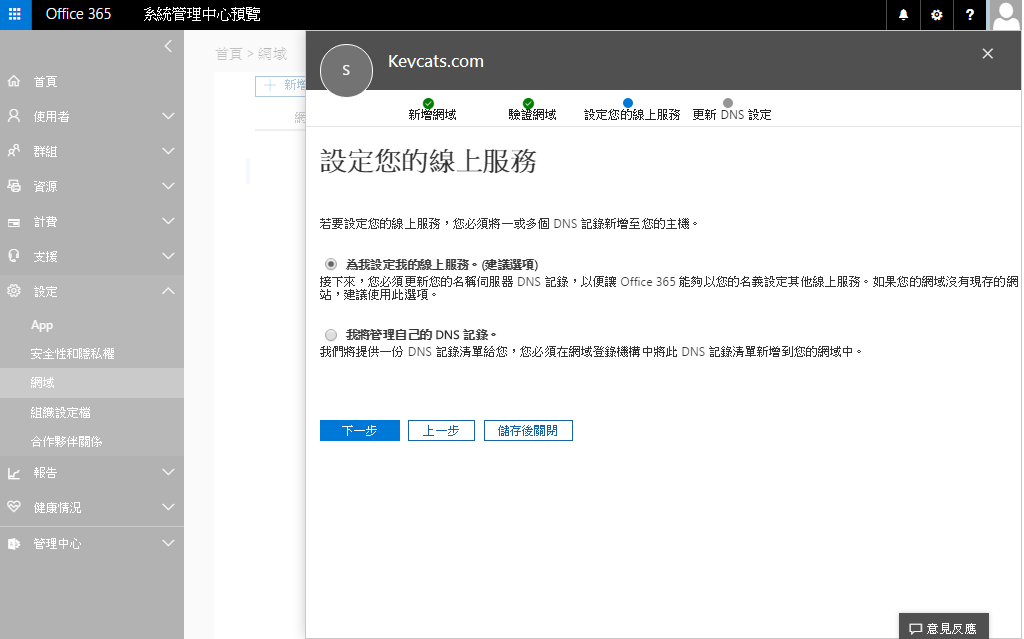The image size is (1024, 639).
Task: Click the home icon beside 首頁
Action: point(14,81)
